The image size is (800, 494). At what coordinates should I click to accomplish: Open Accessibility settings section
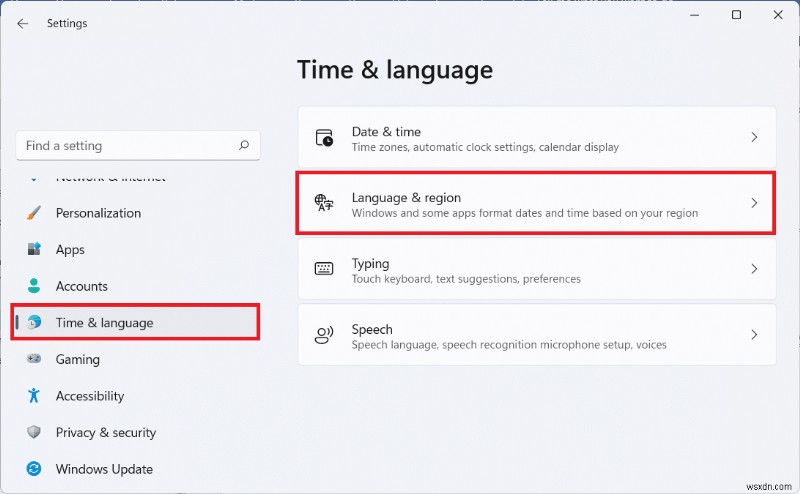point(136,396)
